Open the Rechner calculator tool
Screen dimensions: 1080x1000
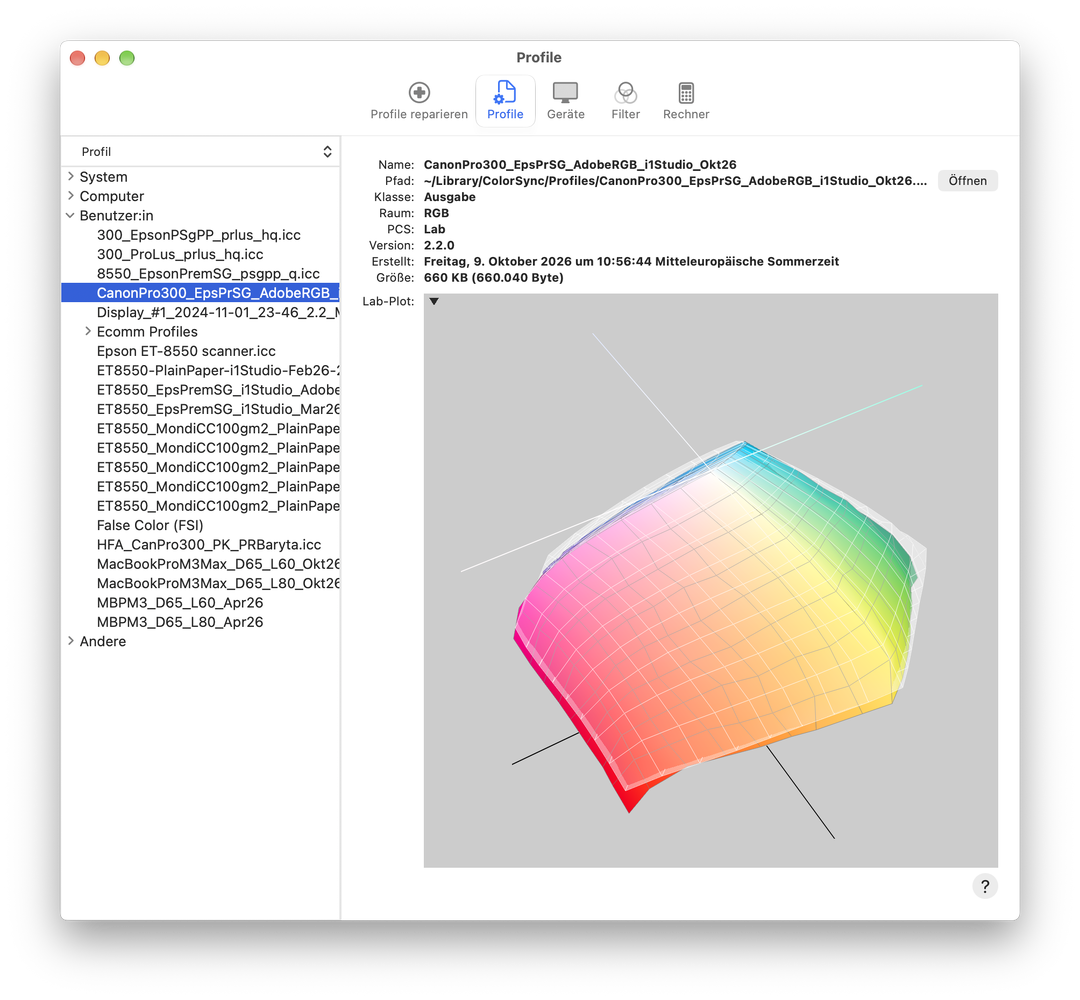pyautogui.click(x=686, y=101)
